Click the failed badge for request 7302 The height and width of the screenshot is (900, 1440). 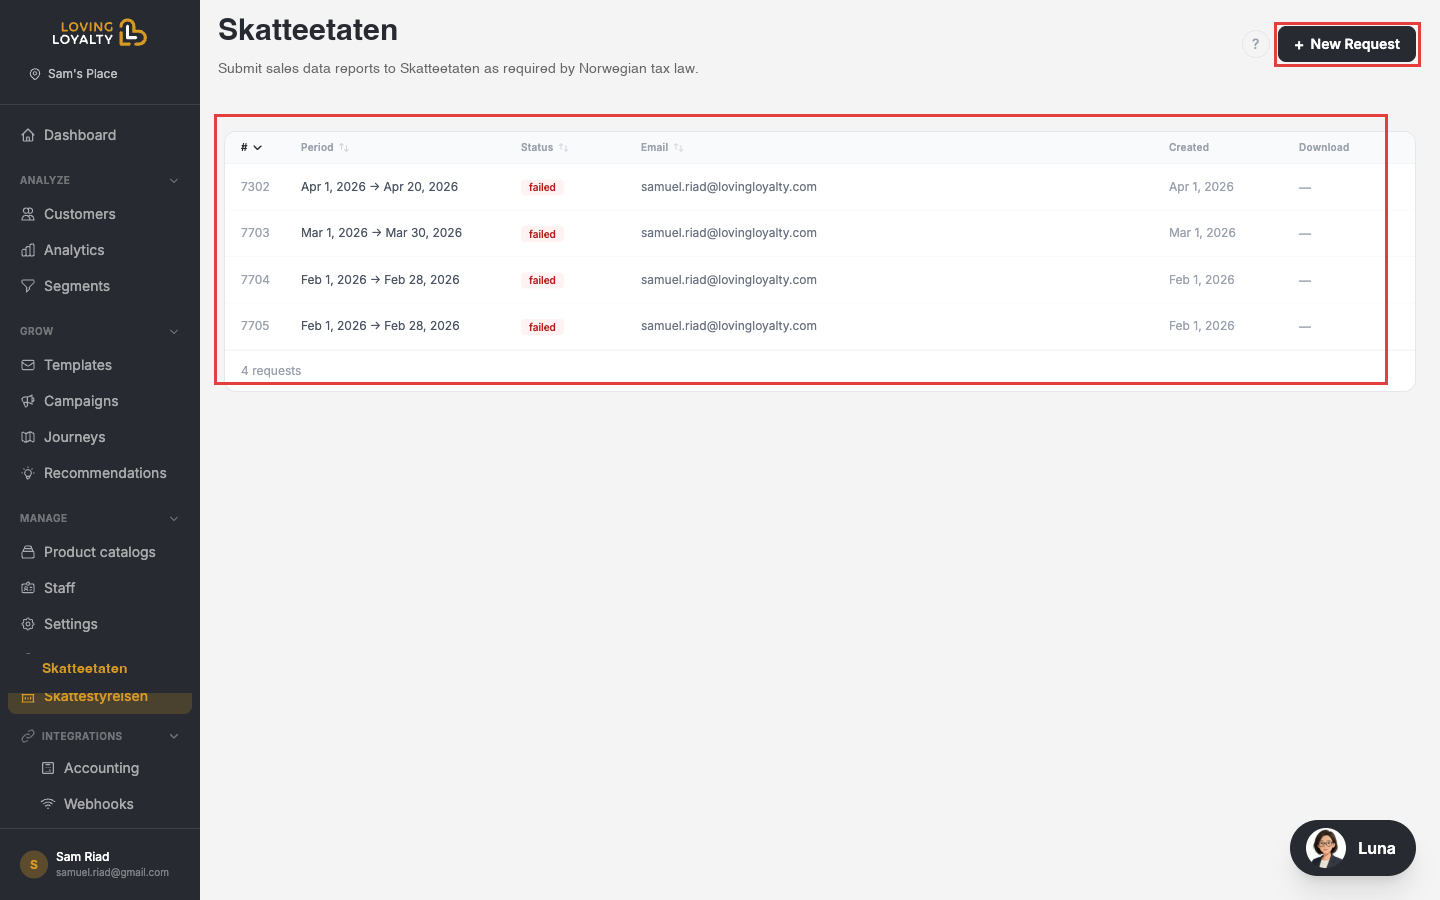(542, 187)
